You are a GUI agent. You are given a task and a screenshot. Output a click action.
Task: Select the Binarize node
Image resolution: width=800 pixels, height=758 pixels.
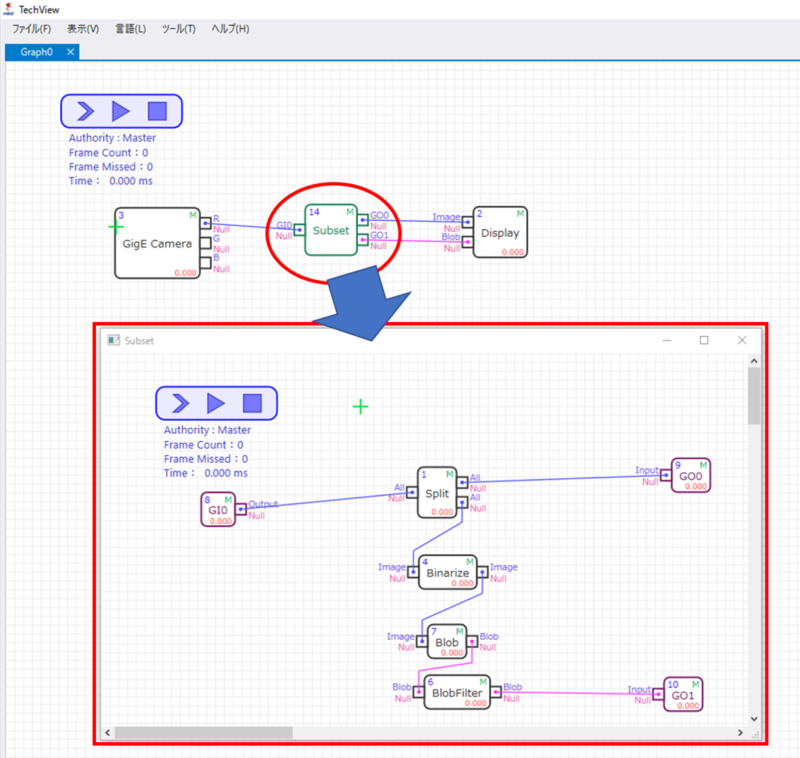pyautogui.click(x=448, y=574)
